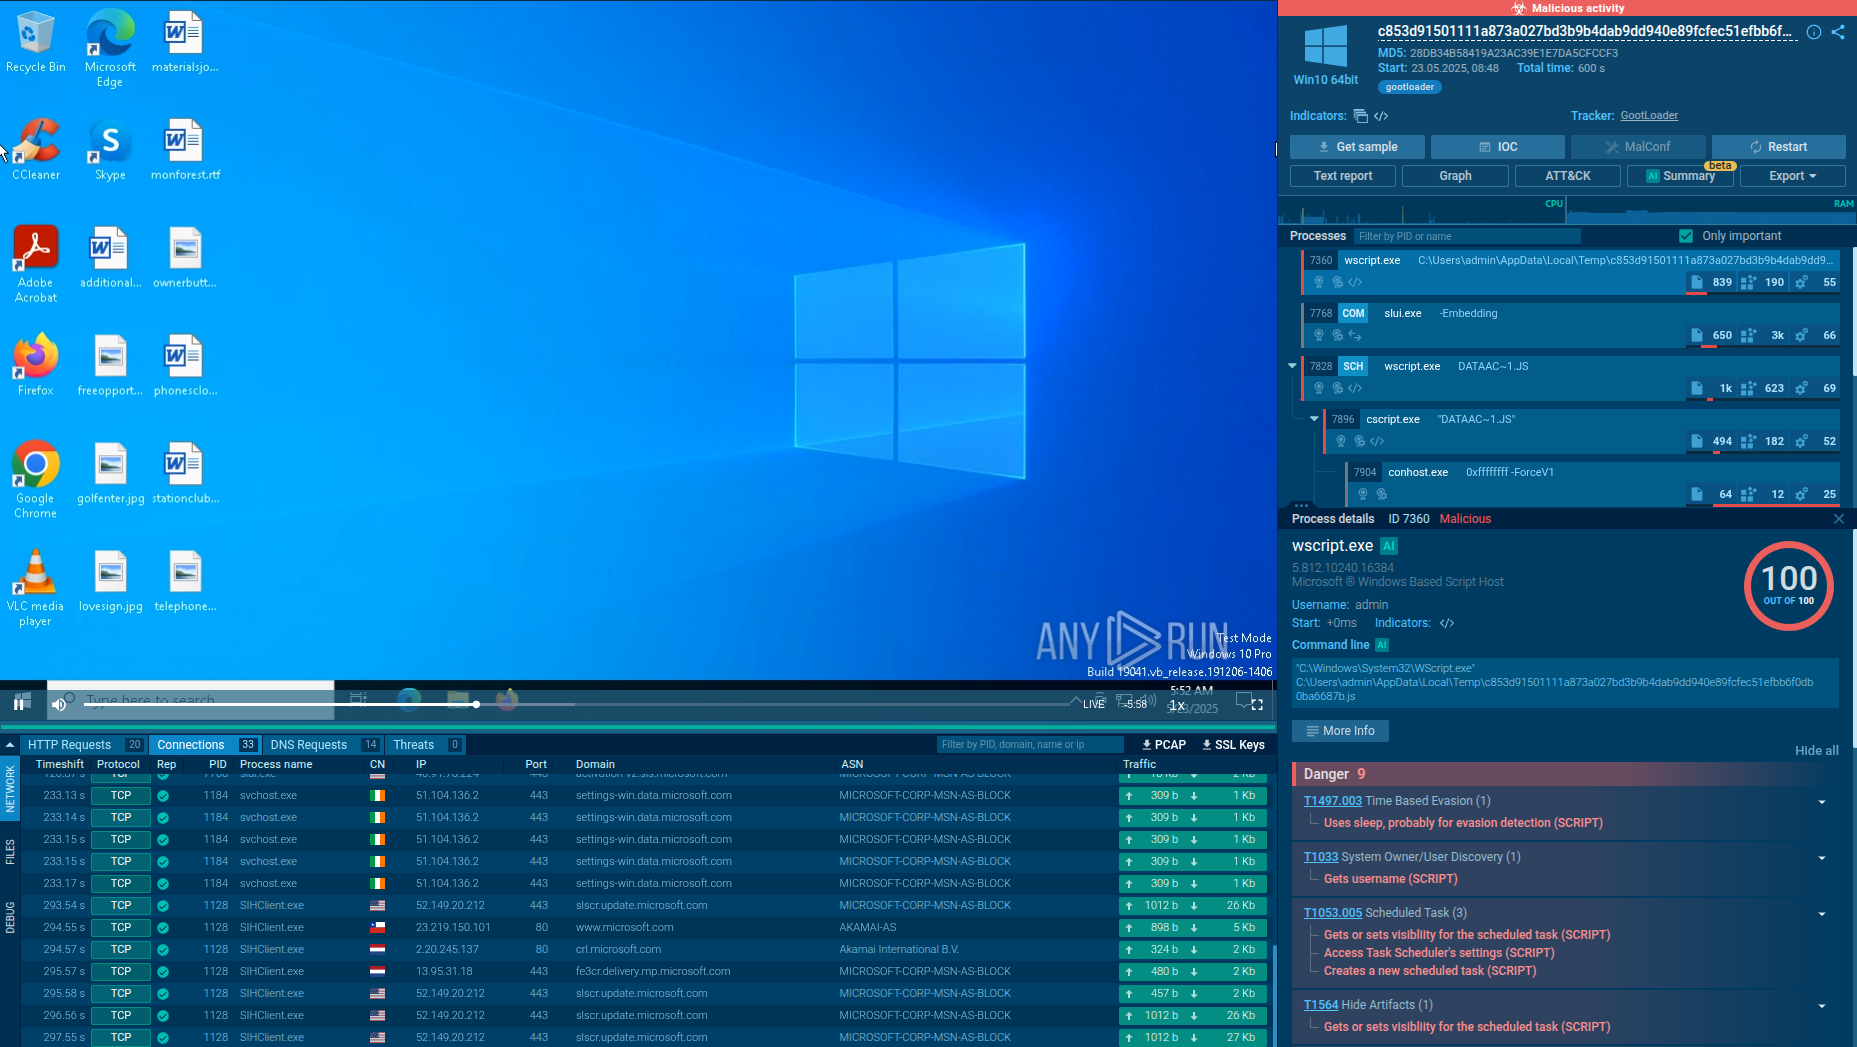Pause the sandbox video playback
This screenshot has height=1047, width=1857.
tap(20, 704)
